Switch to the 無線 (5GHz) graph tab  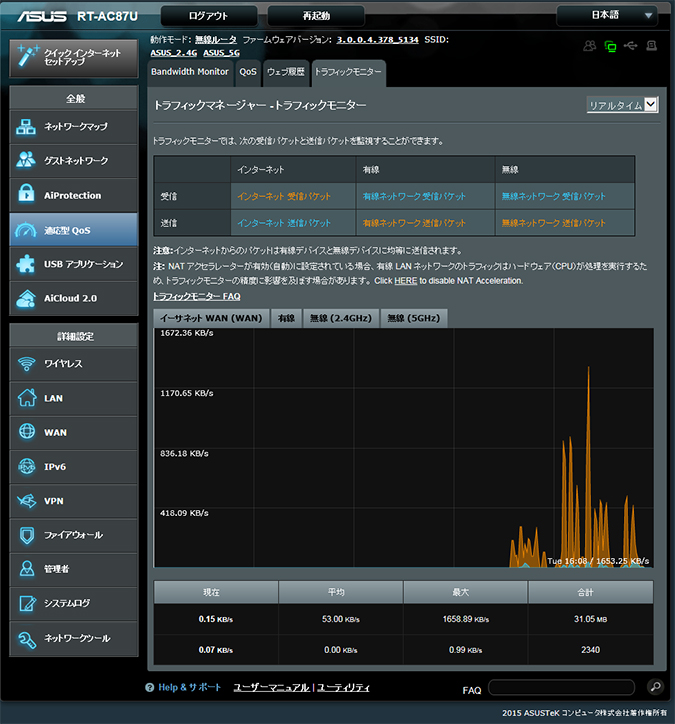(x=414, y=318)
